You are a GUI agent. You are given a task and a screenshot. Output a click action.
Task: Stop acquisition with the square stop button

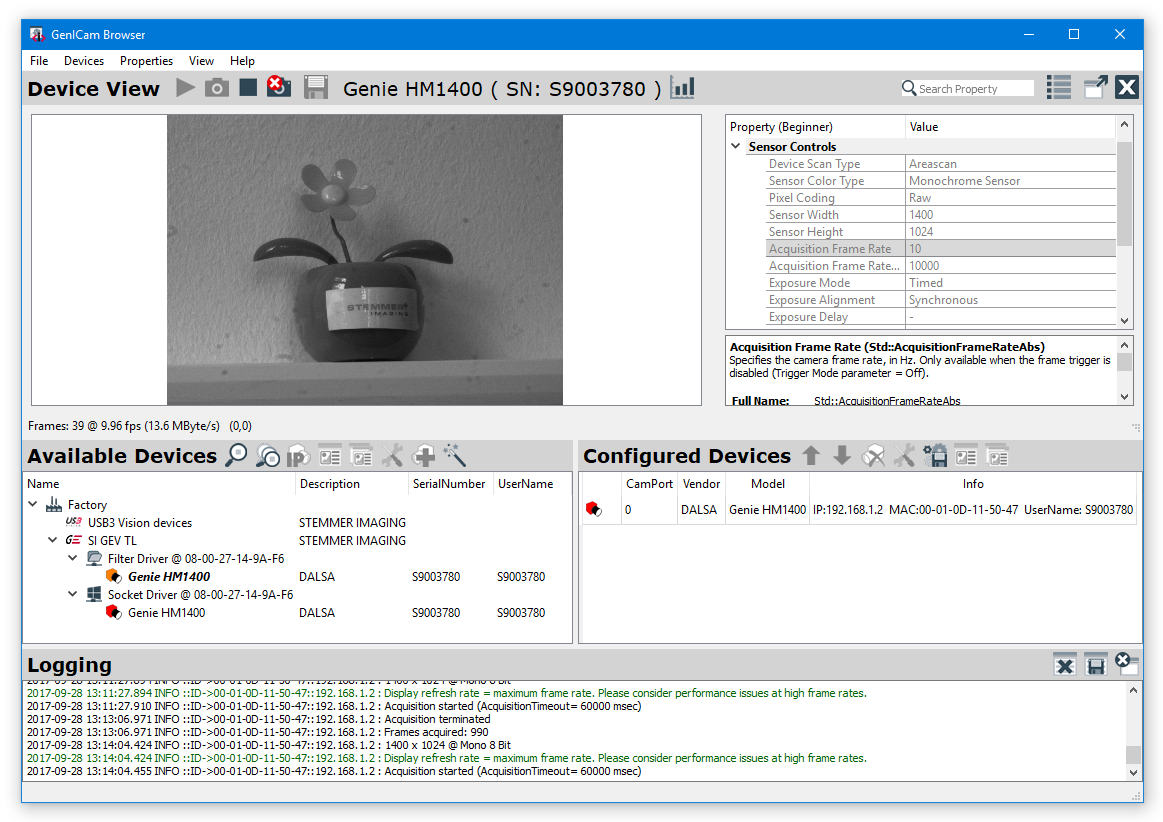pos(248,88)
